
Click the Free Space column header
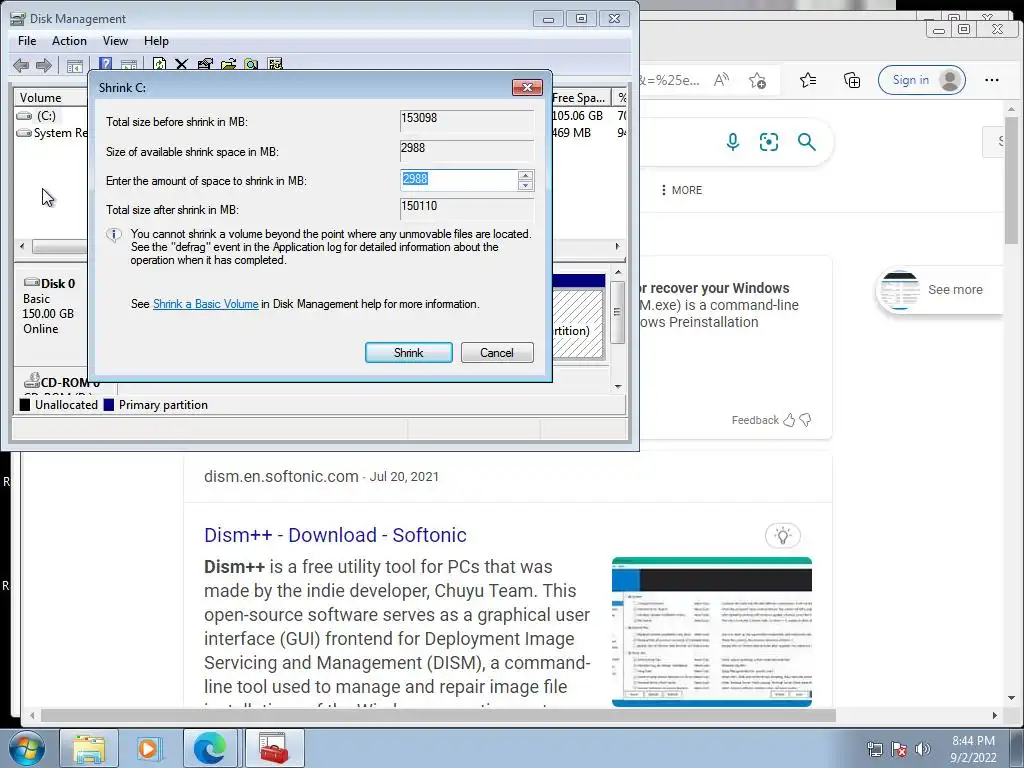[579, 98]
